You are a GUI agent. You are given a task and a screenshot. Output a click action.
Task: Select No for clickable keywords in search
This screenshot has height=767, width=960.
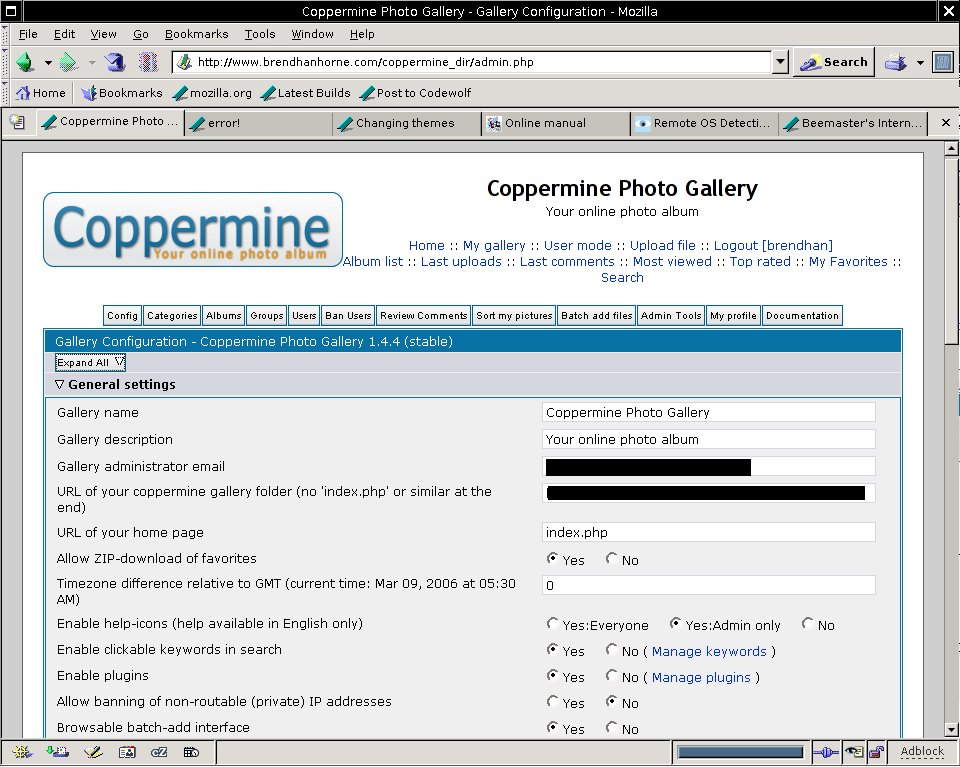612,649
